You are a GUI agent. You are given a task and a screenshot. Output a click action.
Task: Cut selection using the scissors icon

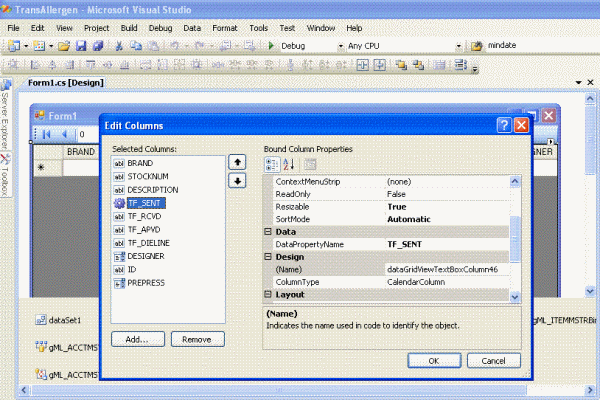pyautogui.click(x=119, y=46)
